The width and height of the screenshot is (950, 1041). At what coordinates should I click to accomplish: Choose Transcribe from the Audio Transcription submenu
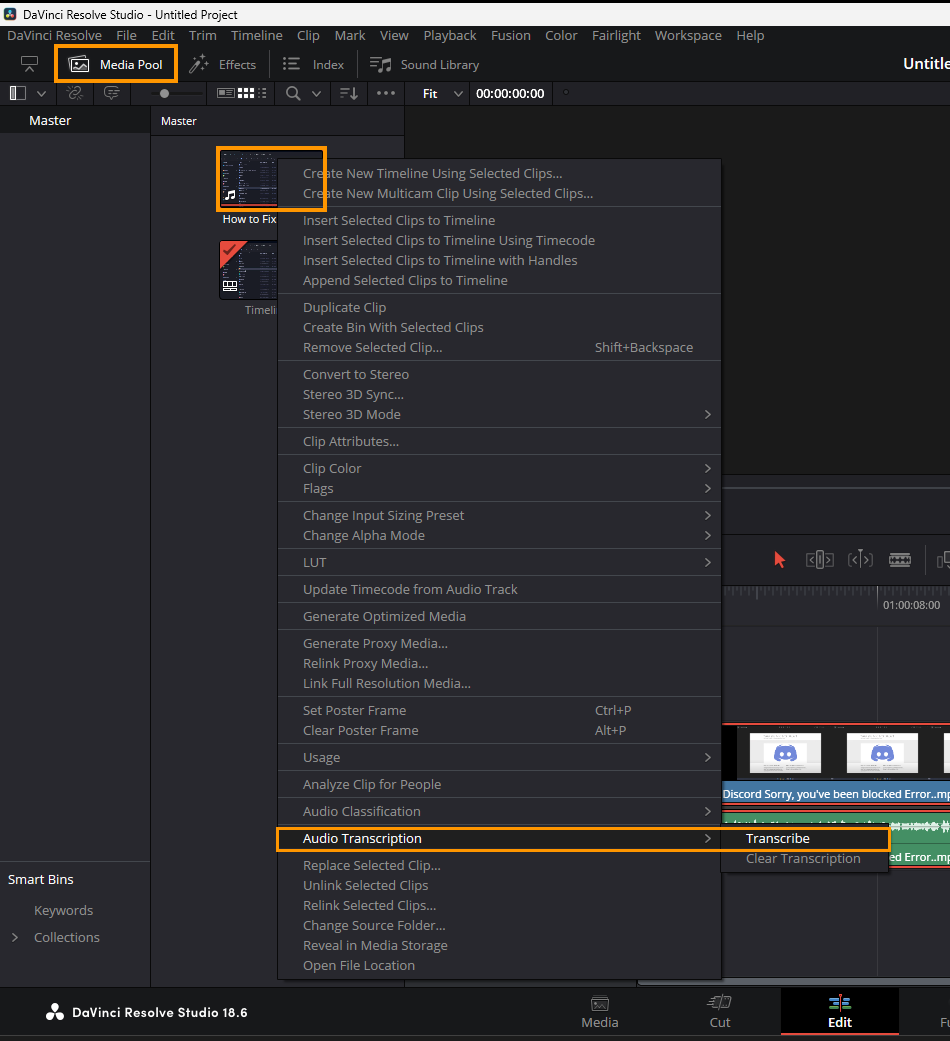pos(777,839)
